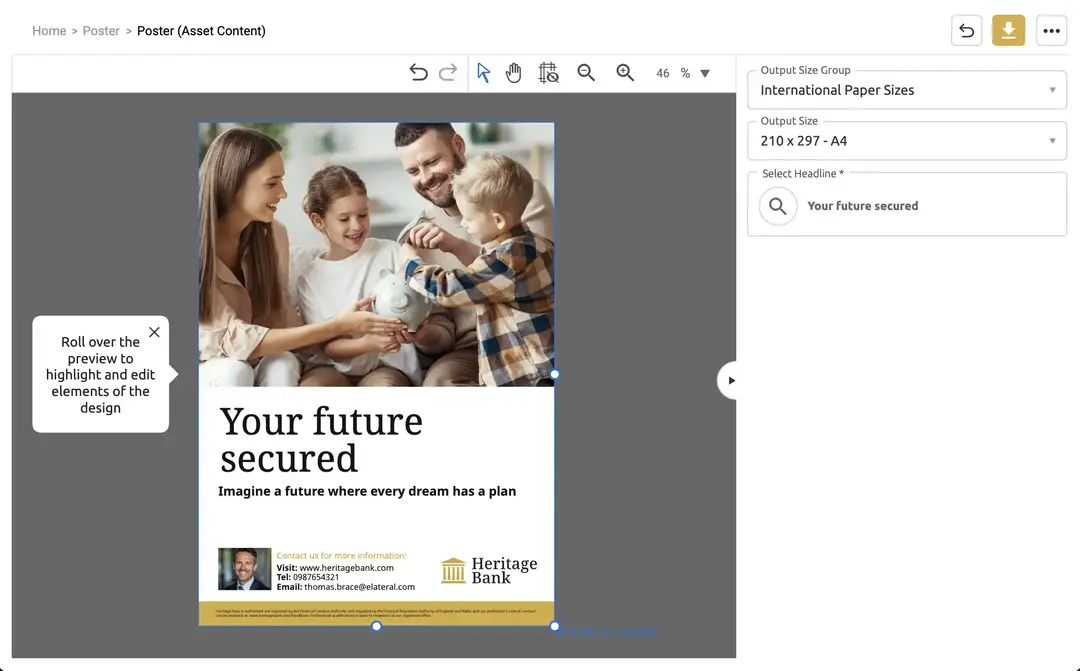Open the more options ellipsis menu
This screenshot has width=1080, height=671.
(1051, 30)
